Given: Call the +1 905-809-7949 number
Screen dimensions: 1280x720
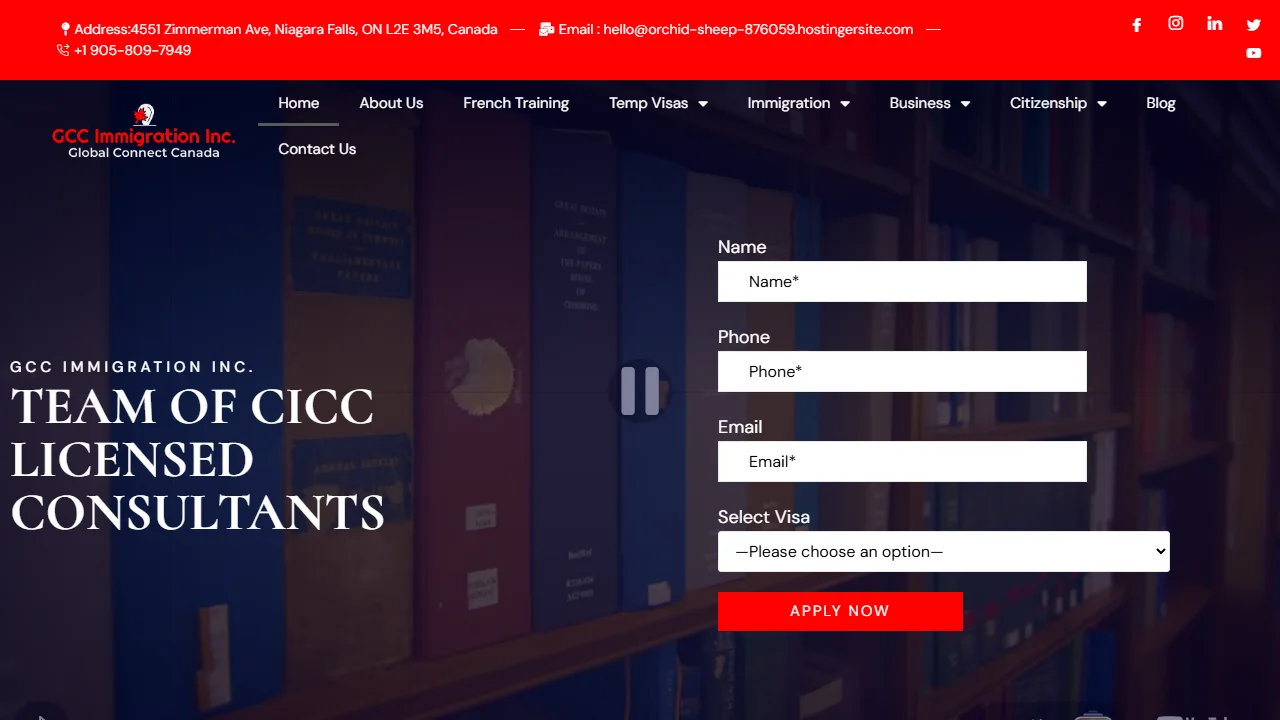Looking at the screenshot, I should point(133,50).
